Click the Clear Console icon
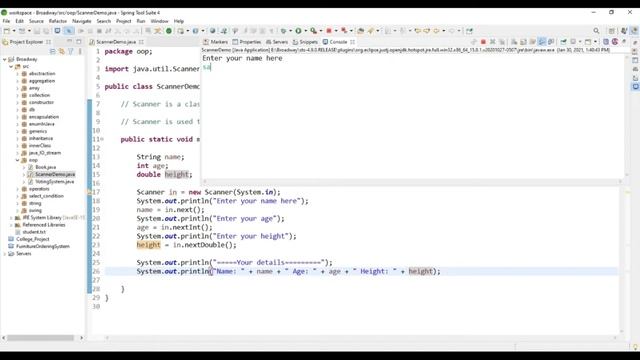Image resolution: width=640 pixels, height=360 pixels. [x=514, y=42]
